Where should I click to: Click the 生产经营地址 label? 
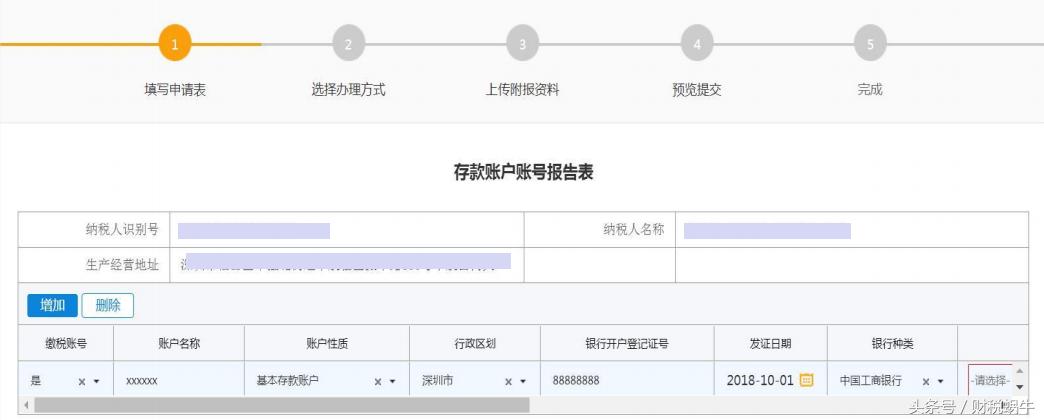pyautogui.click(x=123, y=265)
